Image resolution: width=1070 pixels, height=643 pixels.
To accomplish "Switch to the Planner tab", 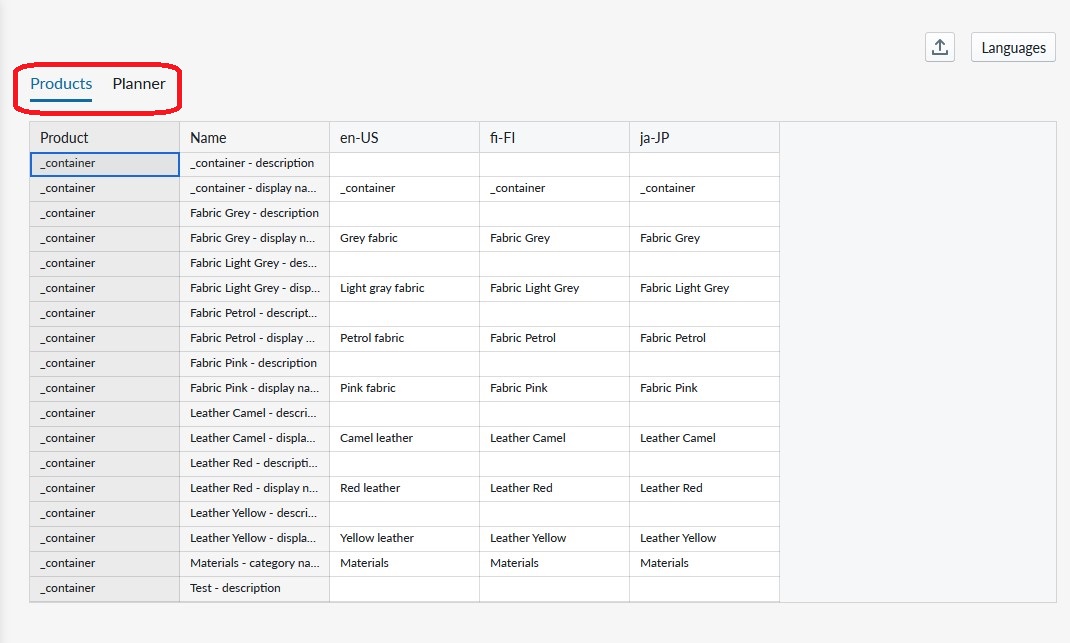I will click(139, 84).
